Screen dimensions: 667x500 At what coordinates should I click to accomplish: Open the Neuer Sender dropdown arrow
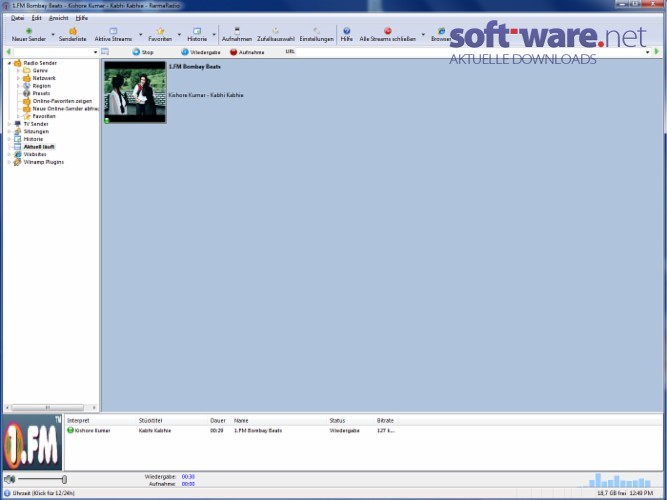pyautogui.click(x=53, y=34)
